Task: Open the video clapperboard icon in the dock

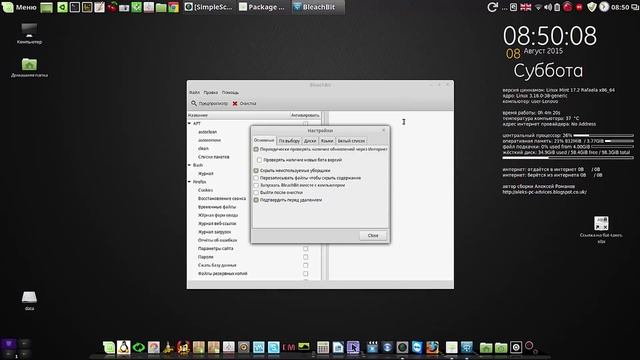Action: click(372, 347)
